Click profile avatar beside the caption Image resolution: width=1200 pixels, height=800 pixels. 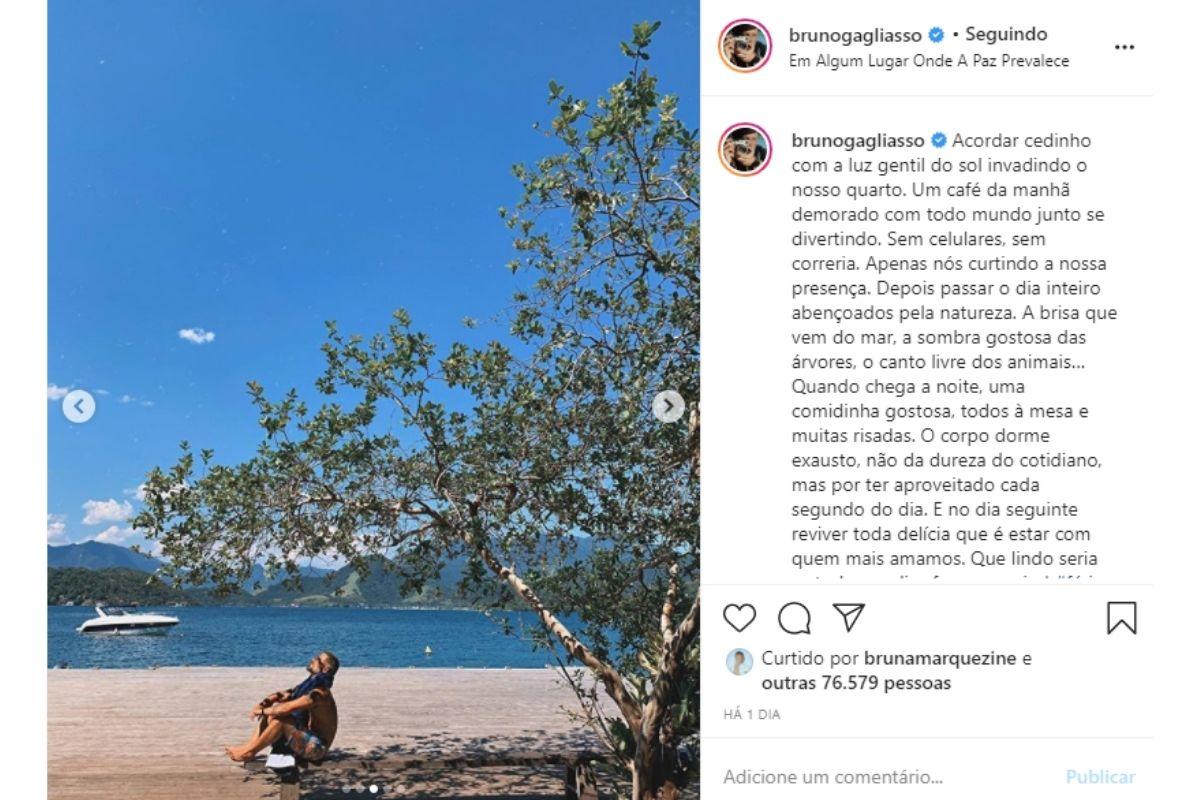coord(745,150)
